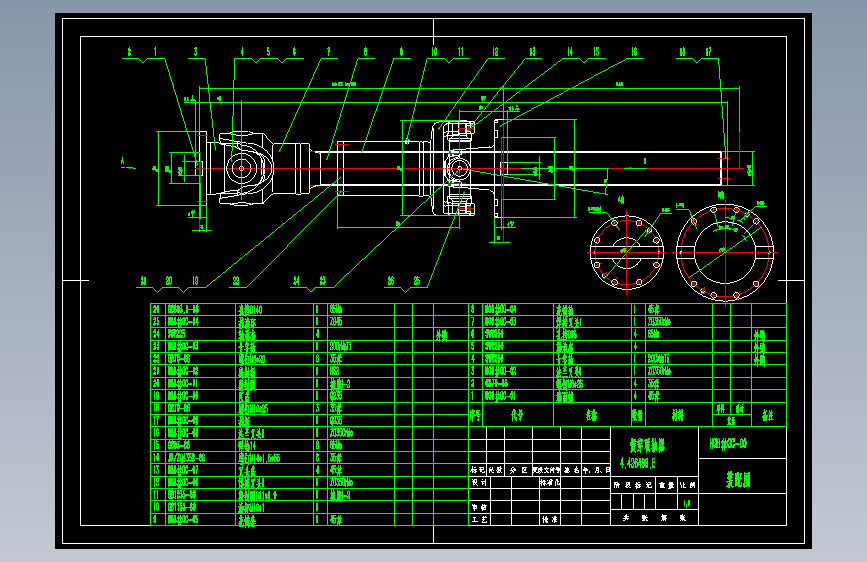Select callout number 25 below the shaft
Image resolution: width=867 pixels, height=562 pixels.
pyautogui.click(x=417, y=281)
